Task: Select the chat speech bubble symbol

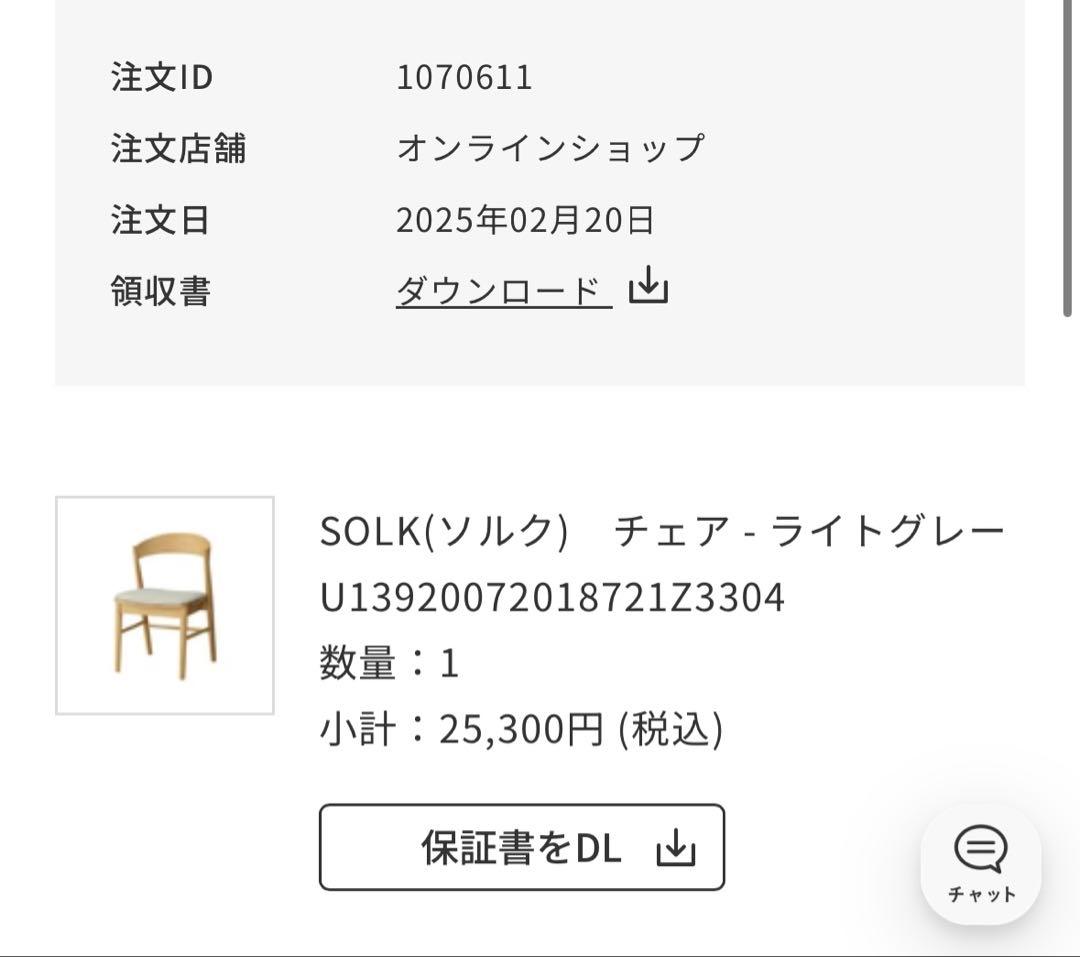Action: (x=979, y=849)
